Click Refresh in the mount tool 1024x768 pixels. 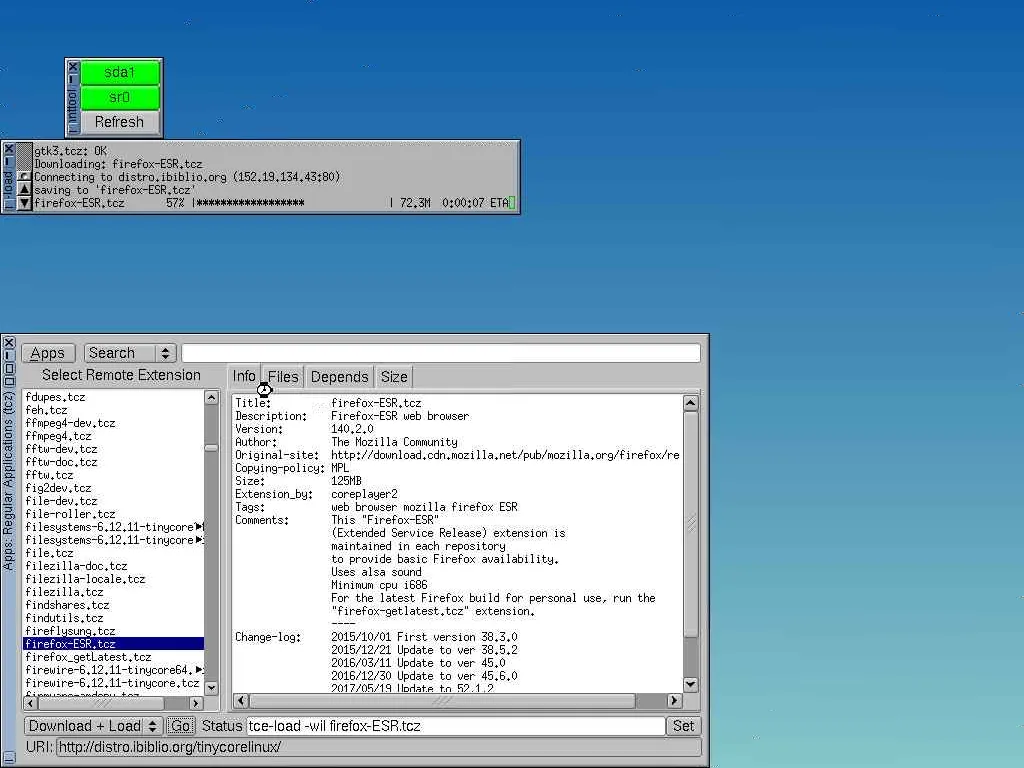[x=120, y=122]
